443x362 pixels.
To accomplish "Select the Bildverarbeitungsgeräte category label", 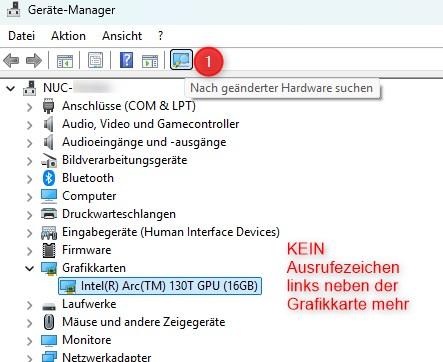I will (x=125, y=160).
